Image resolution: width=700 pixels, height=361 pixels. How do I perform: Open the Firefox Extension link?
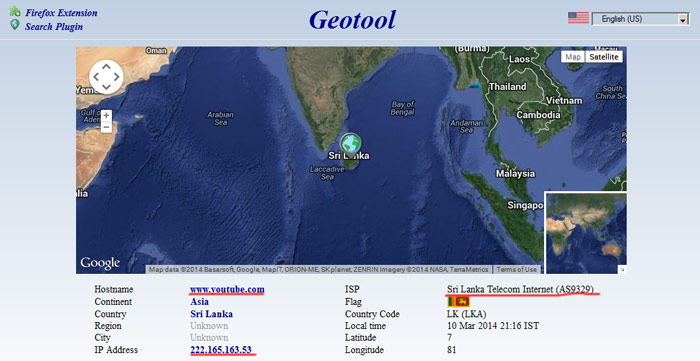pos(61,12)
